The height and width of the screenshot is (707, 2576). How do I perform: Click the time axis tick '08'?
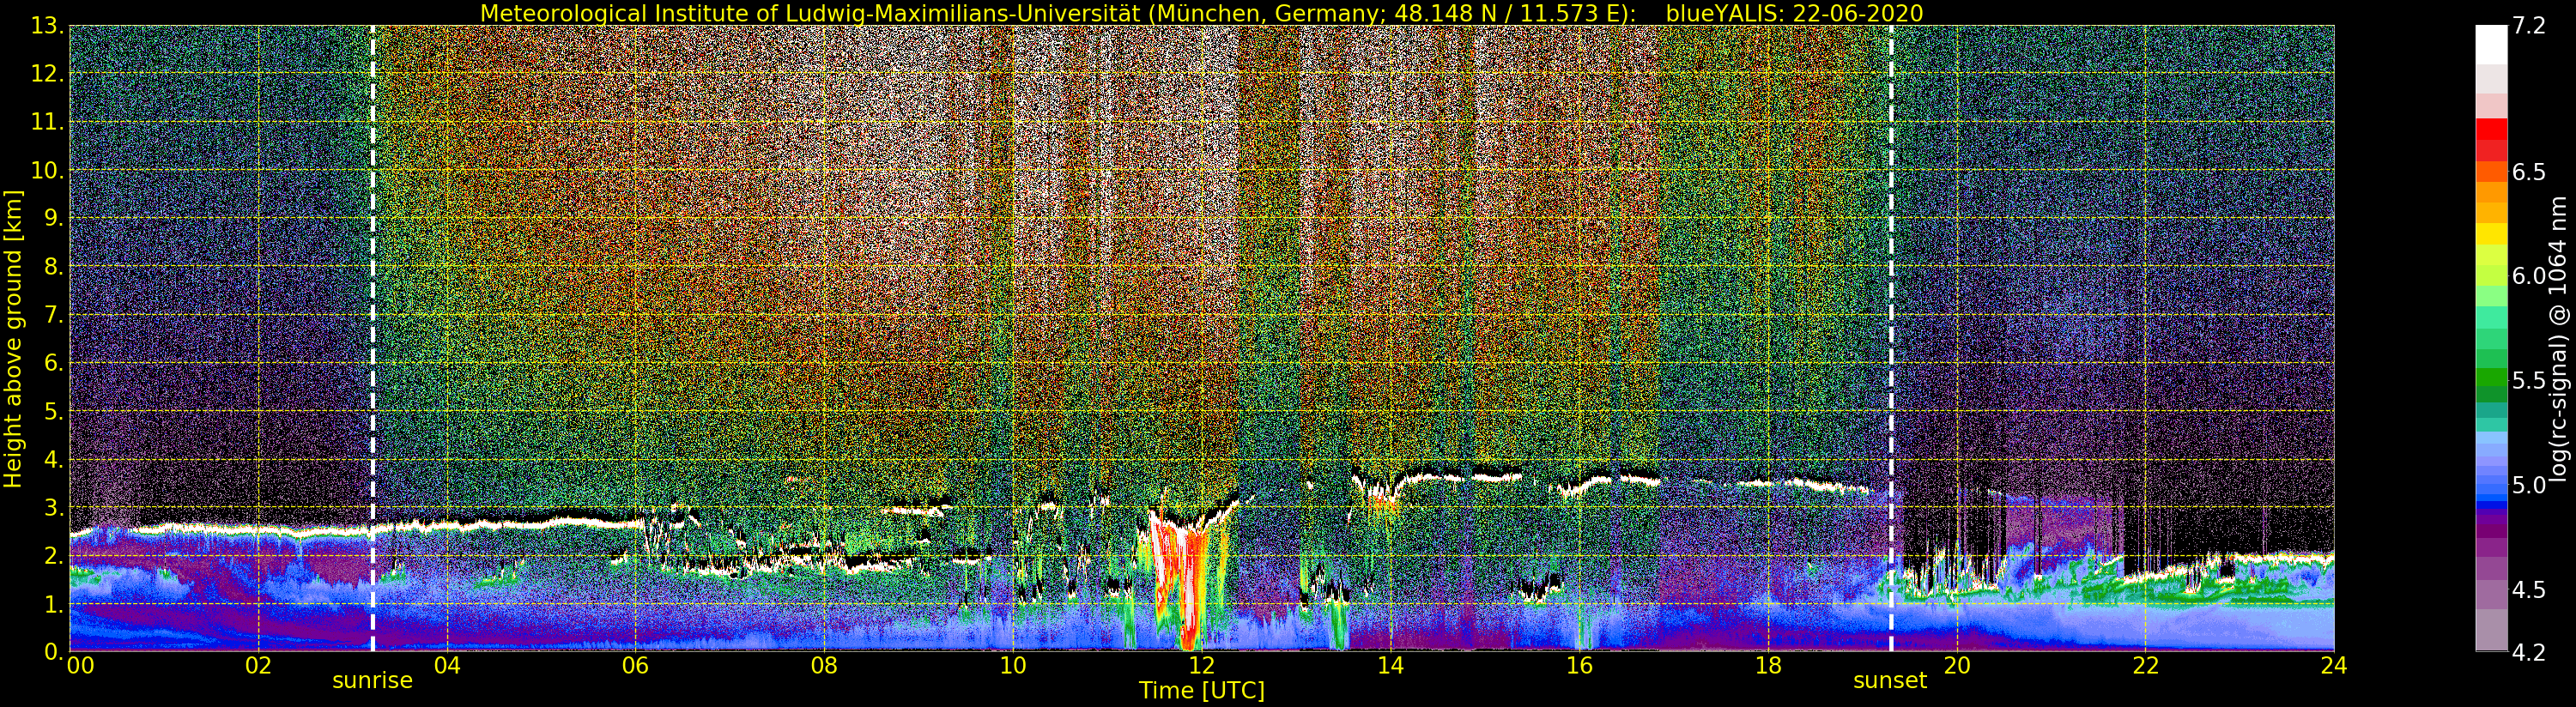point(824,665)
